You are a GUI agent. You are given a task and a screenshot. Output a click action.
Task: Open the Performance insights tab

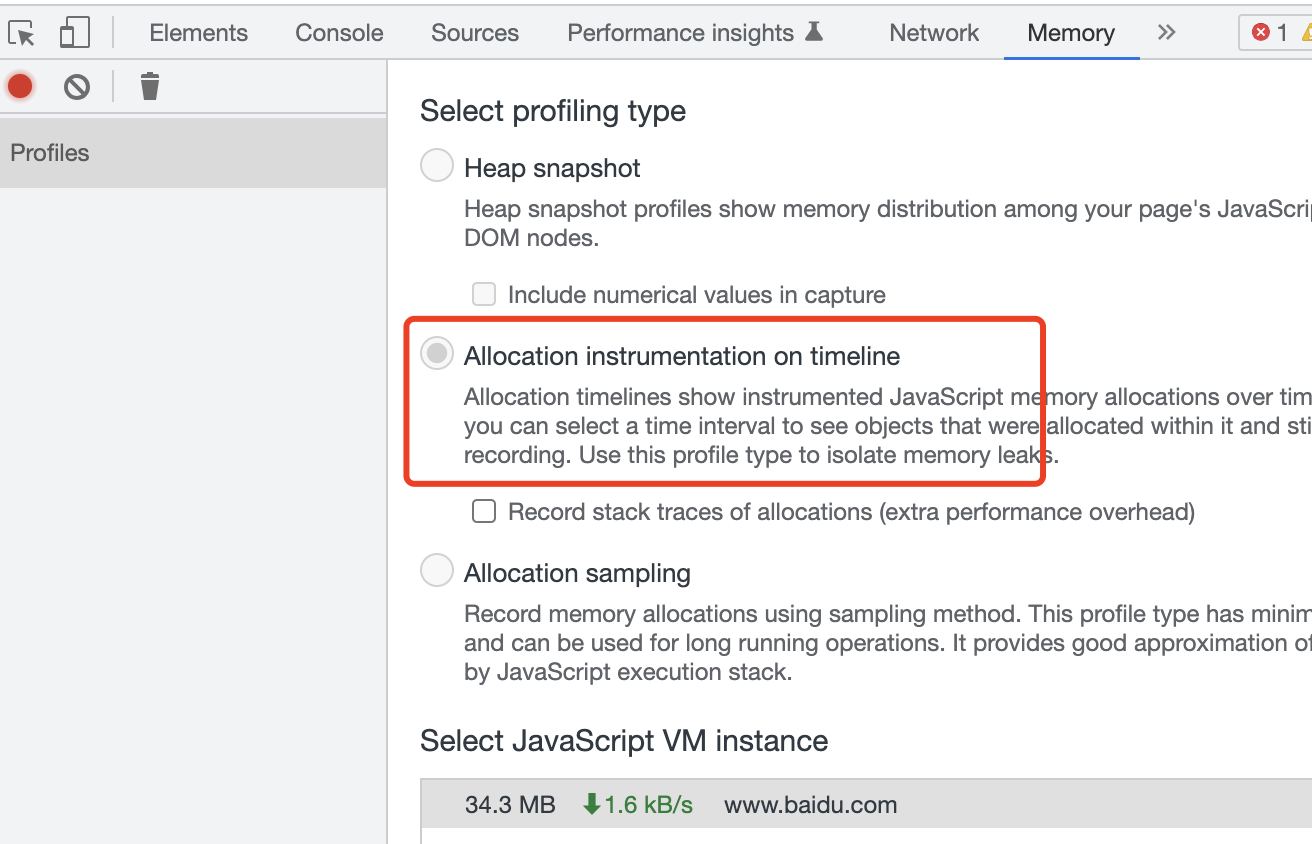680,33
